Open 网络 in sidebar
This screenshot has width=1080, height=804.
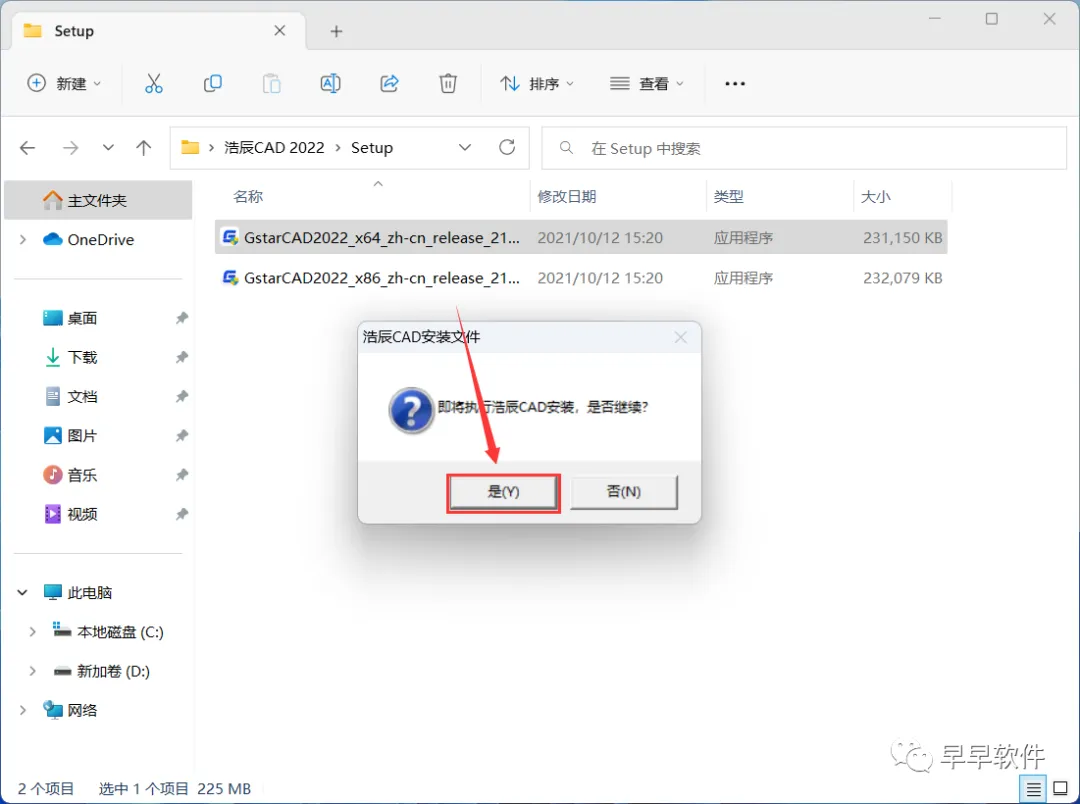click(x=70, y=710)
